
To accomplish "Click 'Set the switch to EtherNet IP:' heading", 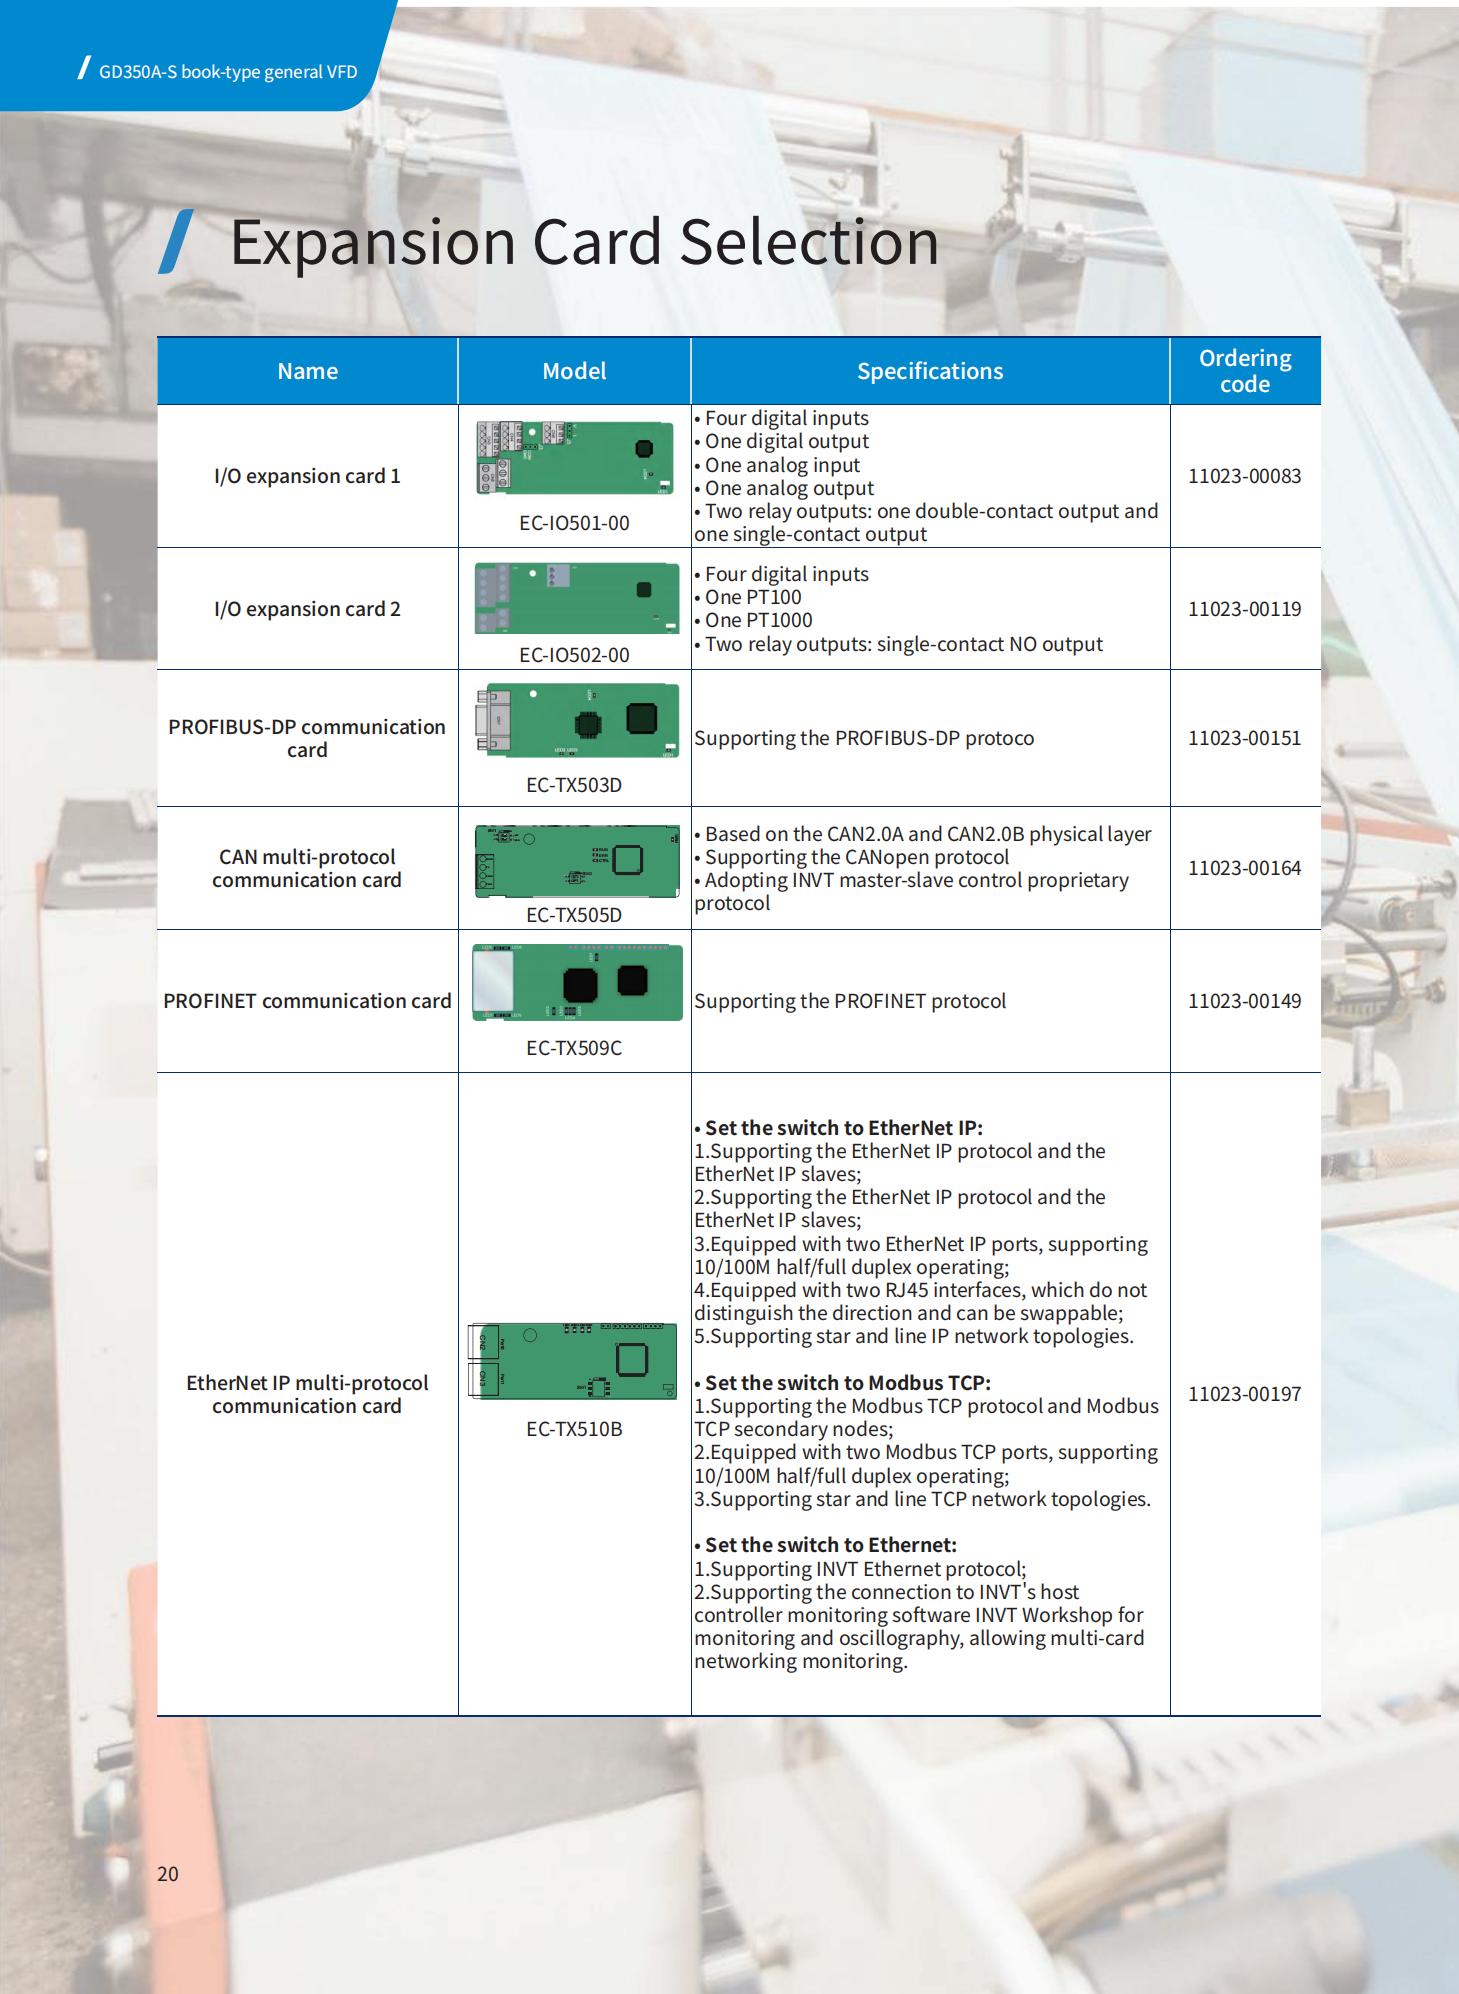I will tap(838, 1128).
